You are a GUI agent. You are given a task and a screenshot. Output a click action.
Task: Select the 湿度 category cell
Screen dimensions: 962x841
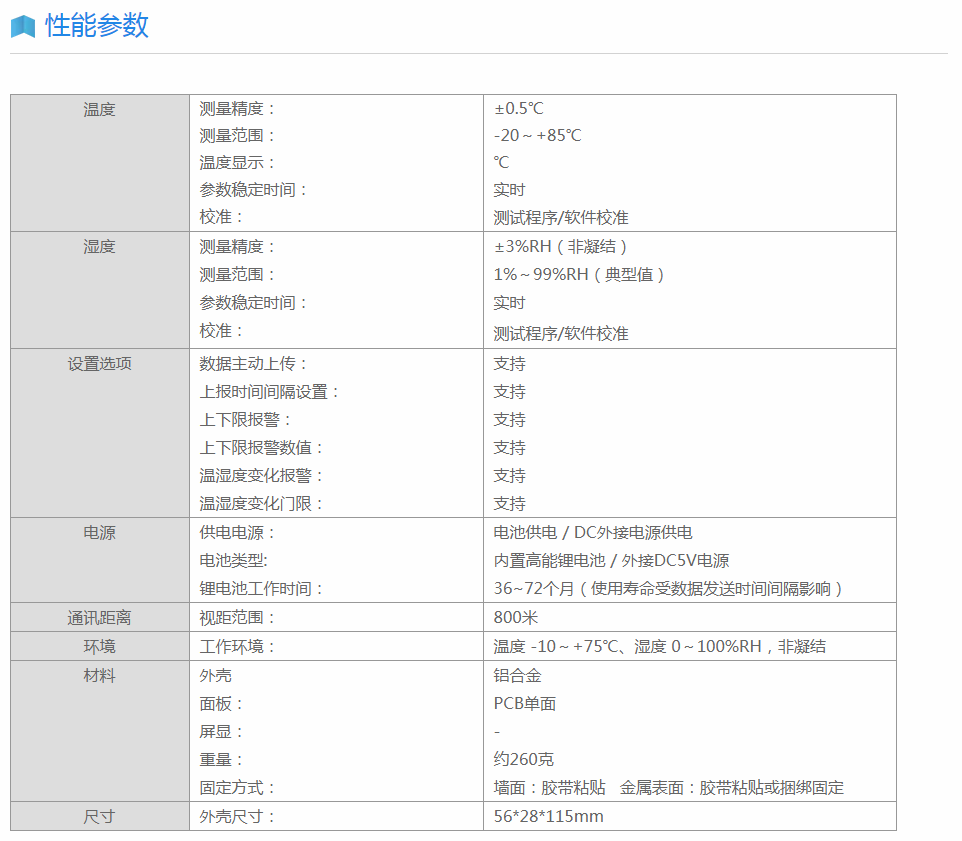pyautogui.click(x=99, y=246)
